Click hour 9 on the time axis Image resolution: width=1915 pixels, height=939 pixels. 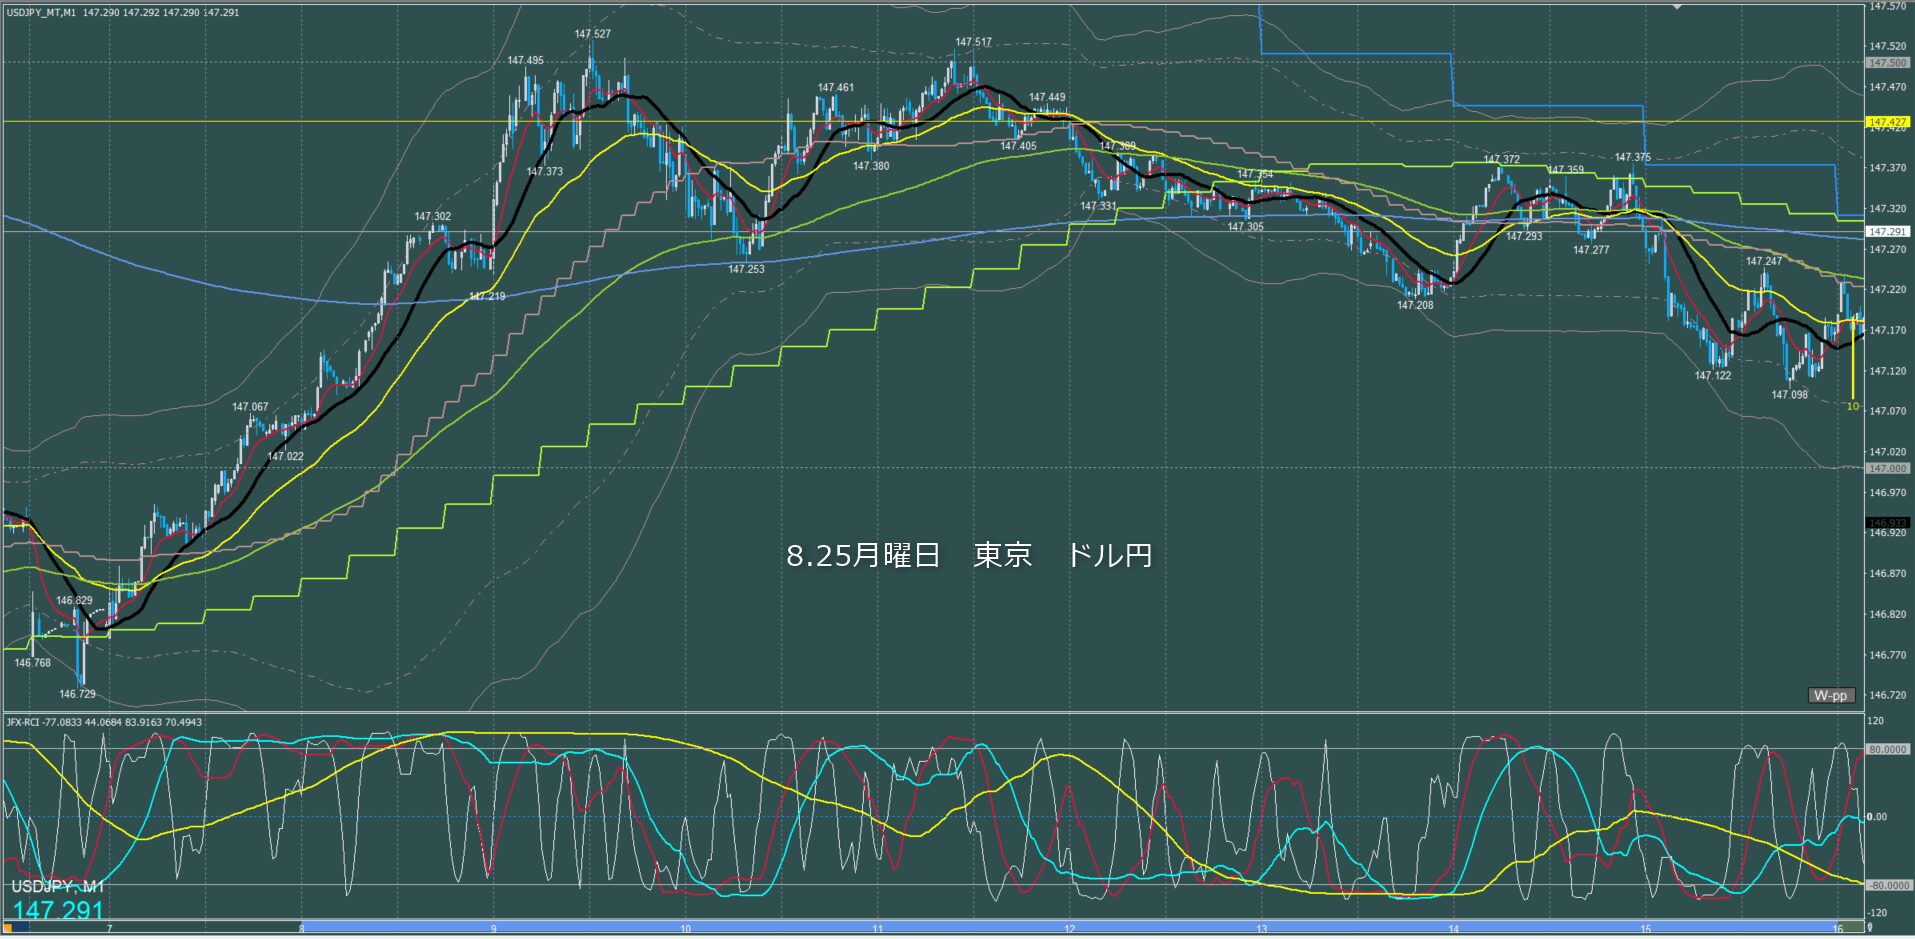(x=493, y=929)
